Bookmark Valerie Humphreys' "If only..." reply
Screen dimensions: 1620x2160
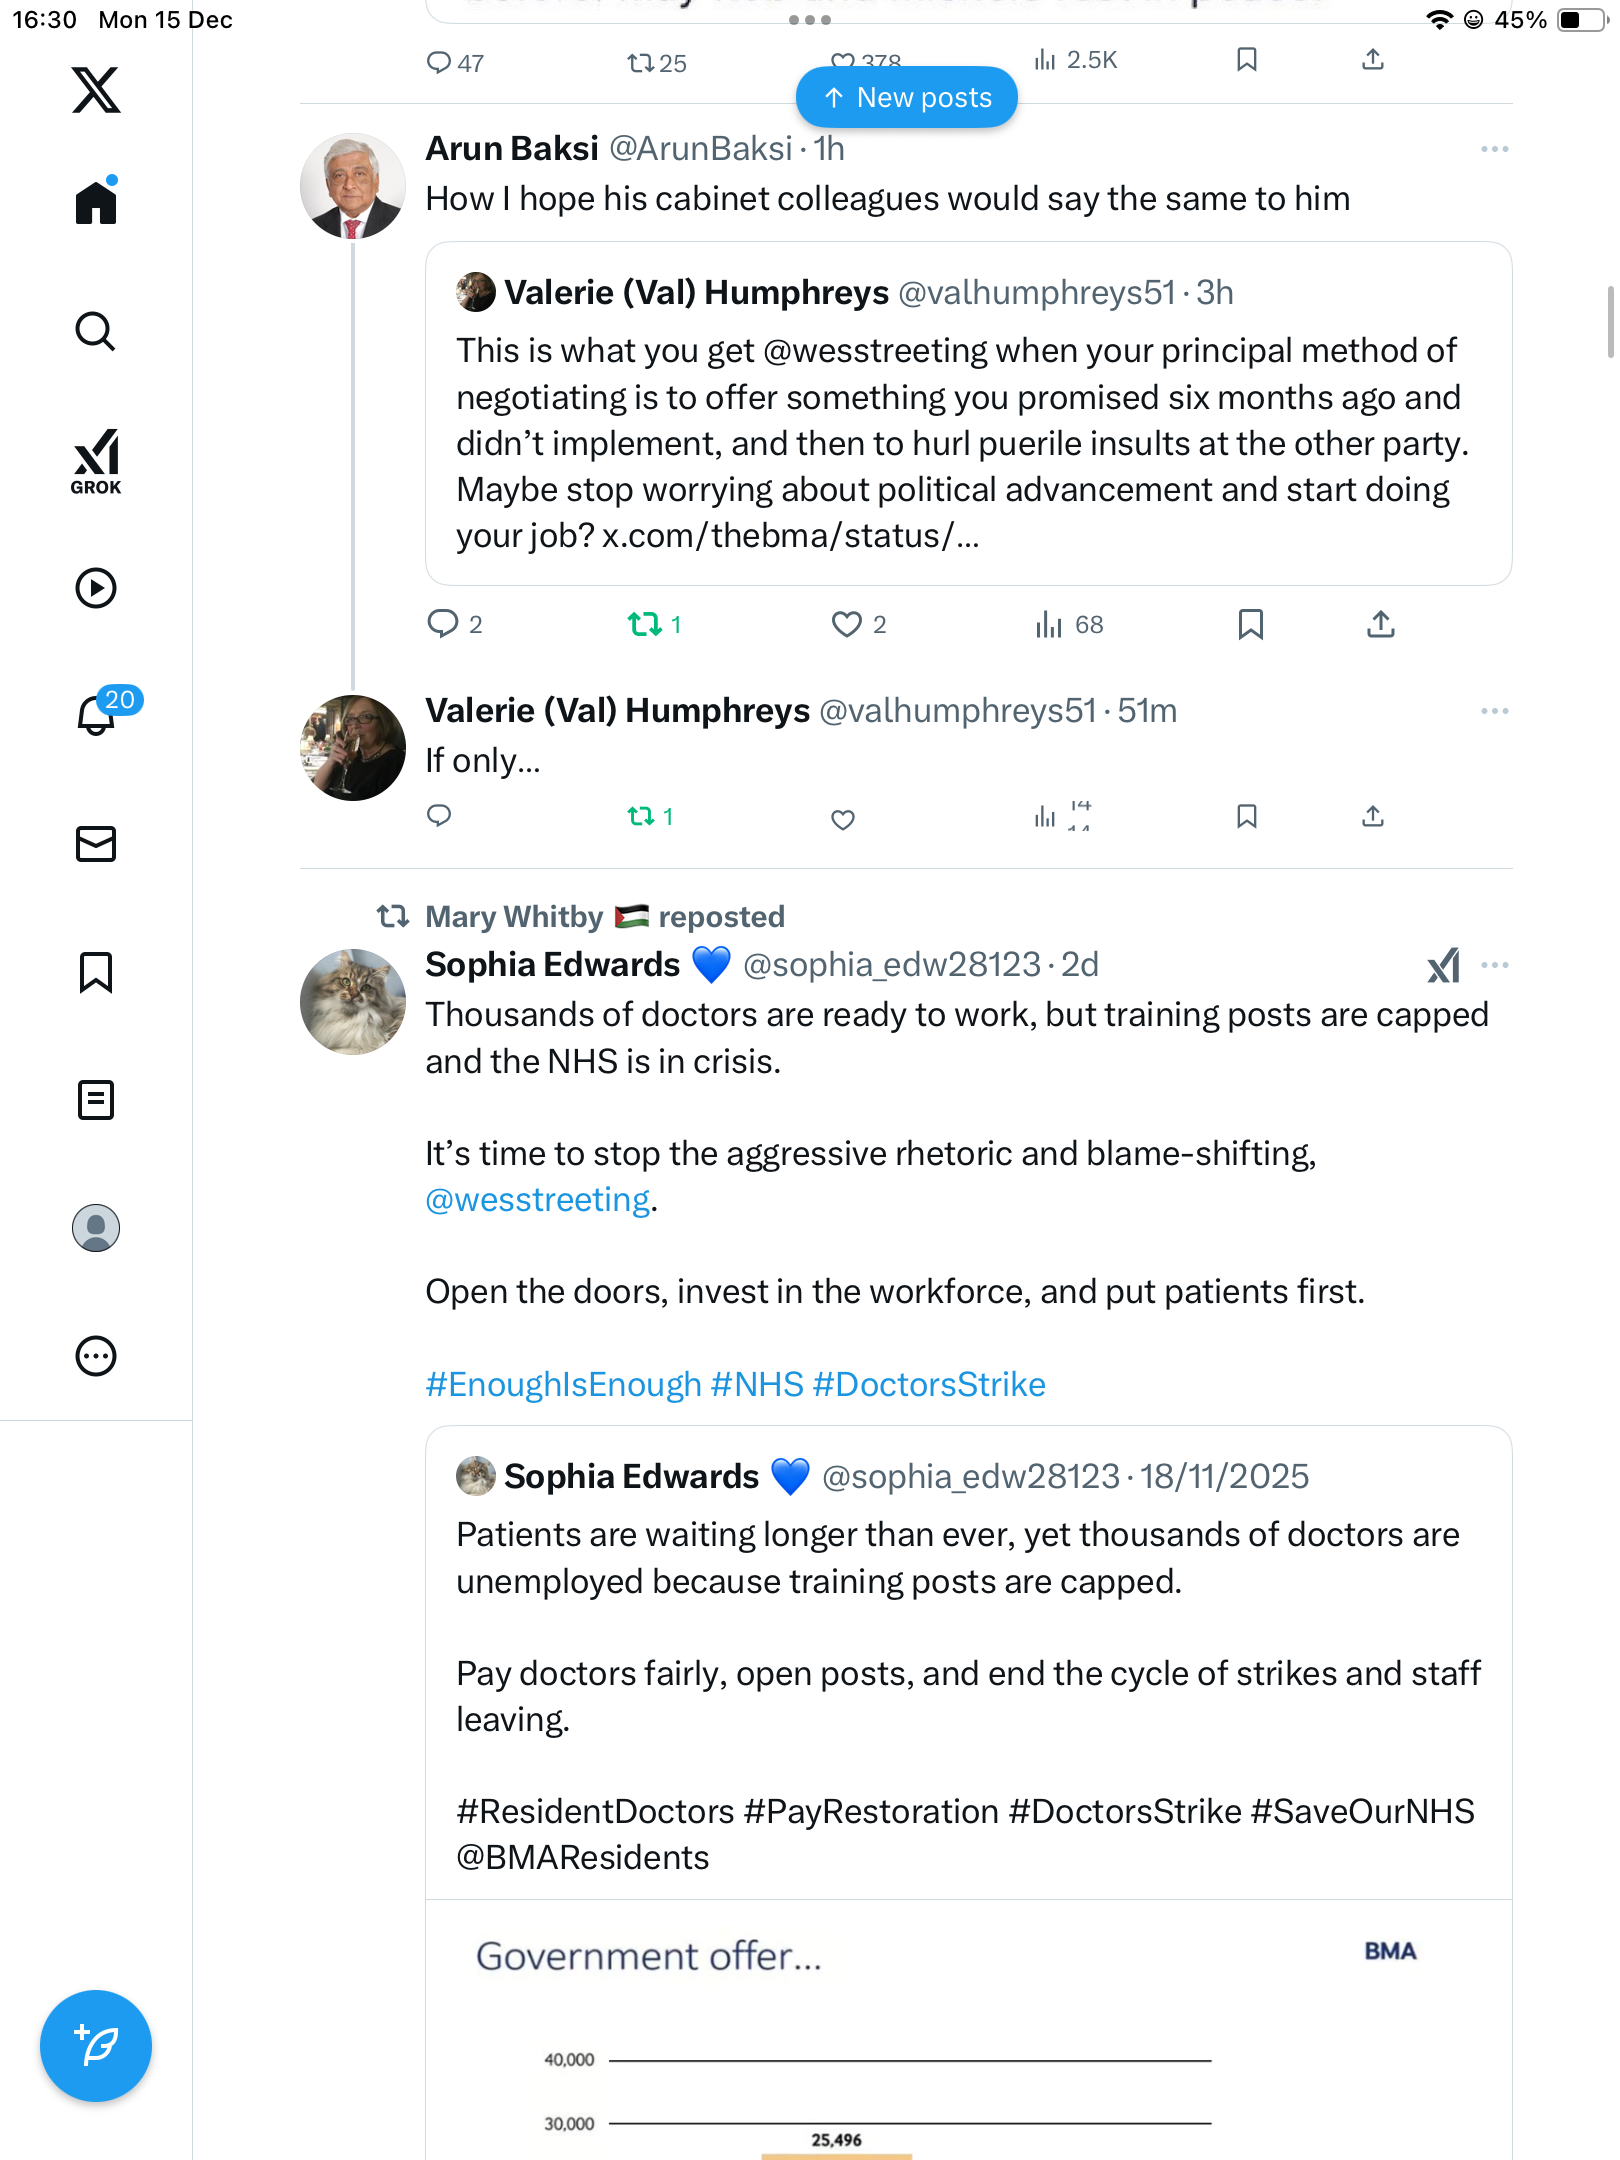click(1247, 817)
